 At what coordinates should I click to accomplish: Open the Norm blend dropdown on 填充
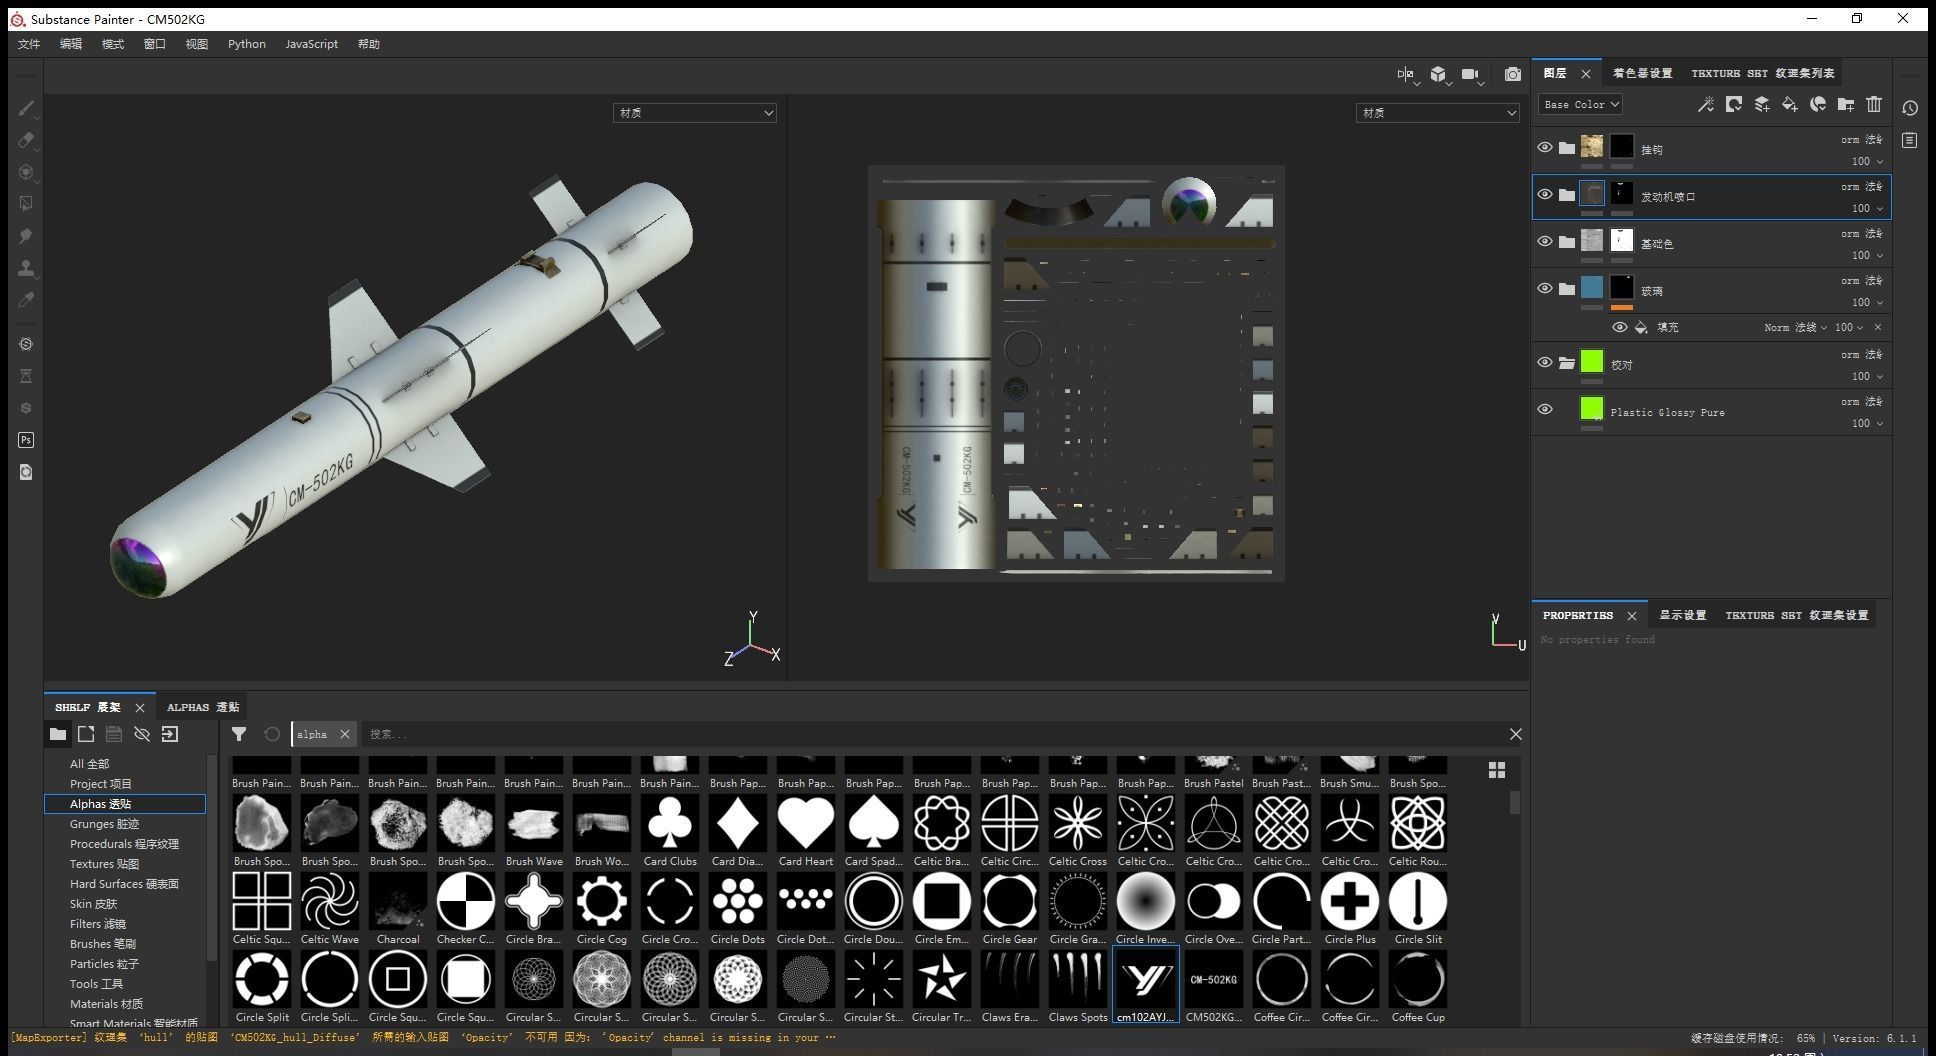tap(1796, 327)
